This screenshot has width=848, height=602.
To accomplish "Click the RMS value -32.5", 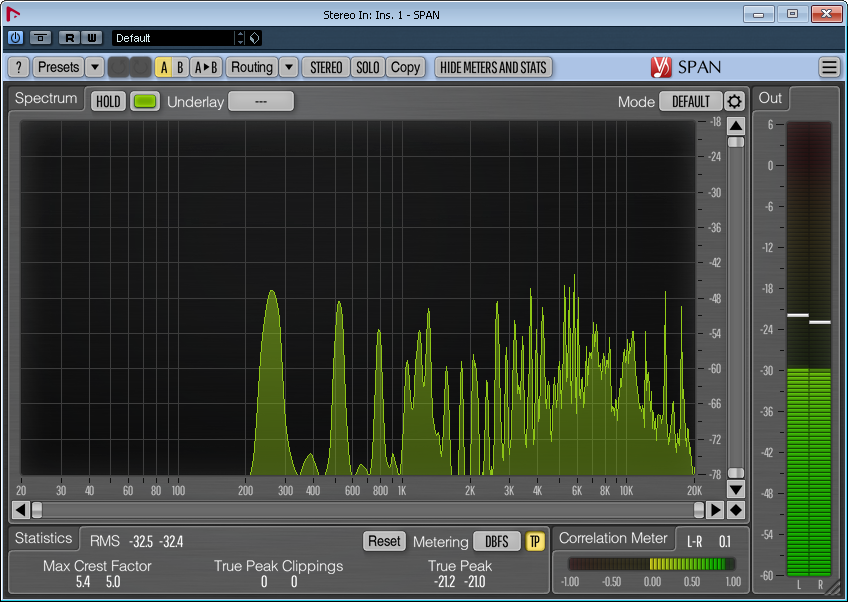I will (141, 541).
